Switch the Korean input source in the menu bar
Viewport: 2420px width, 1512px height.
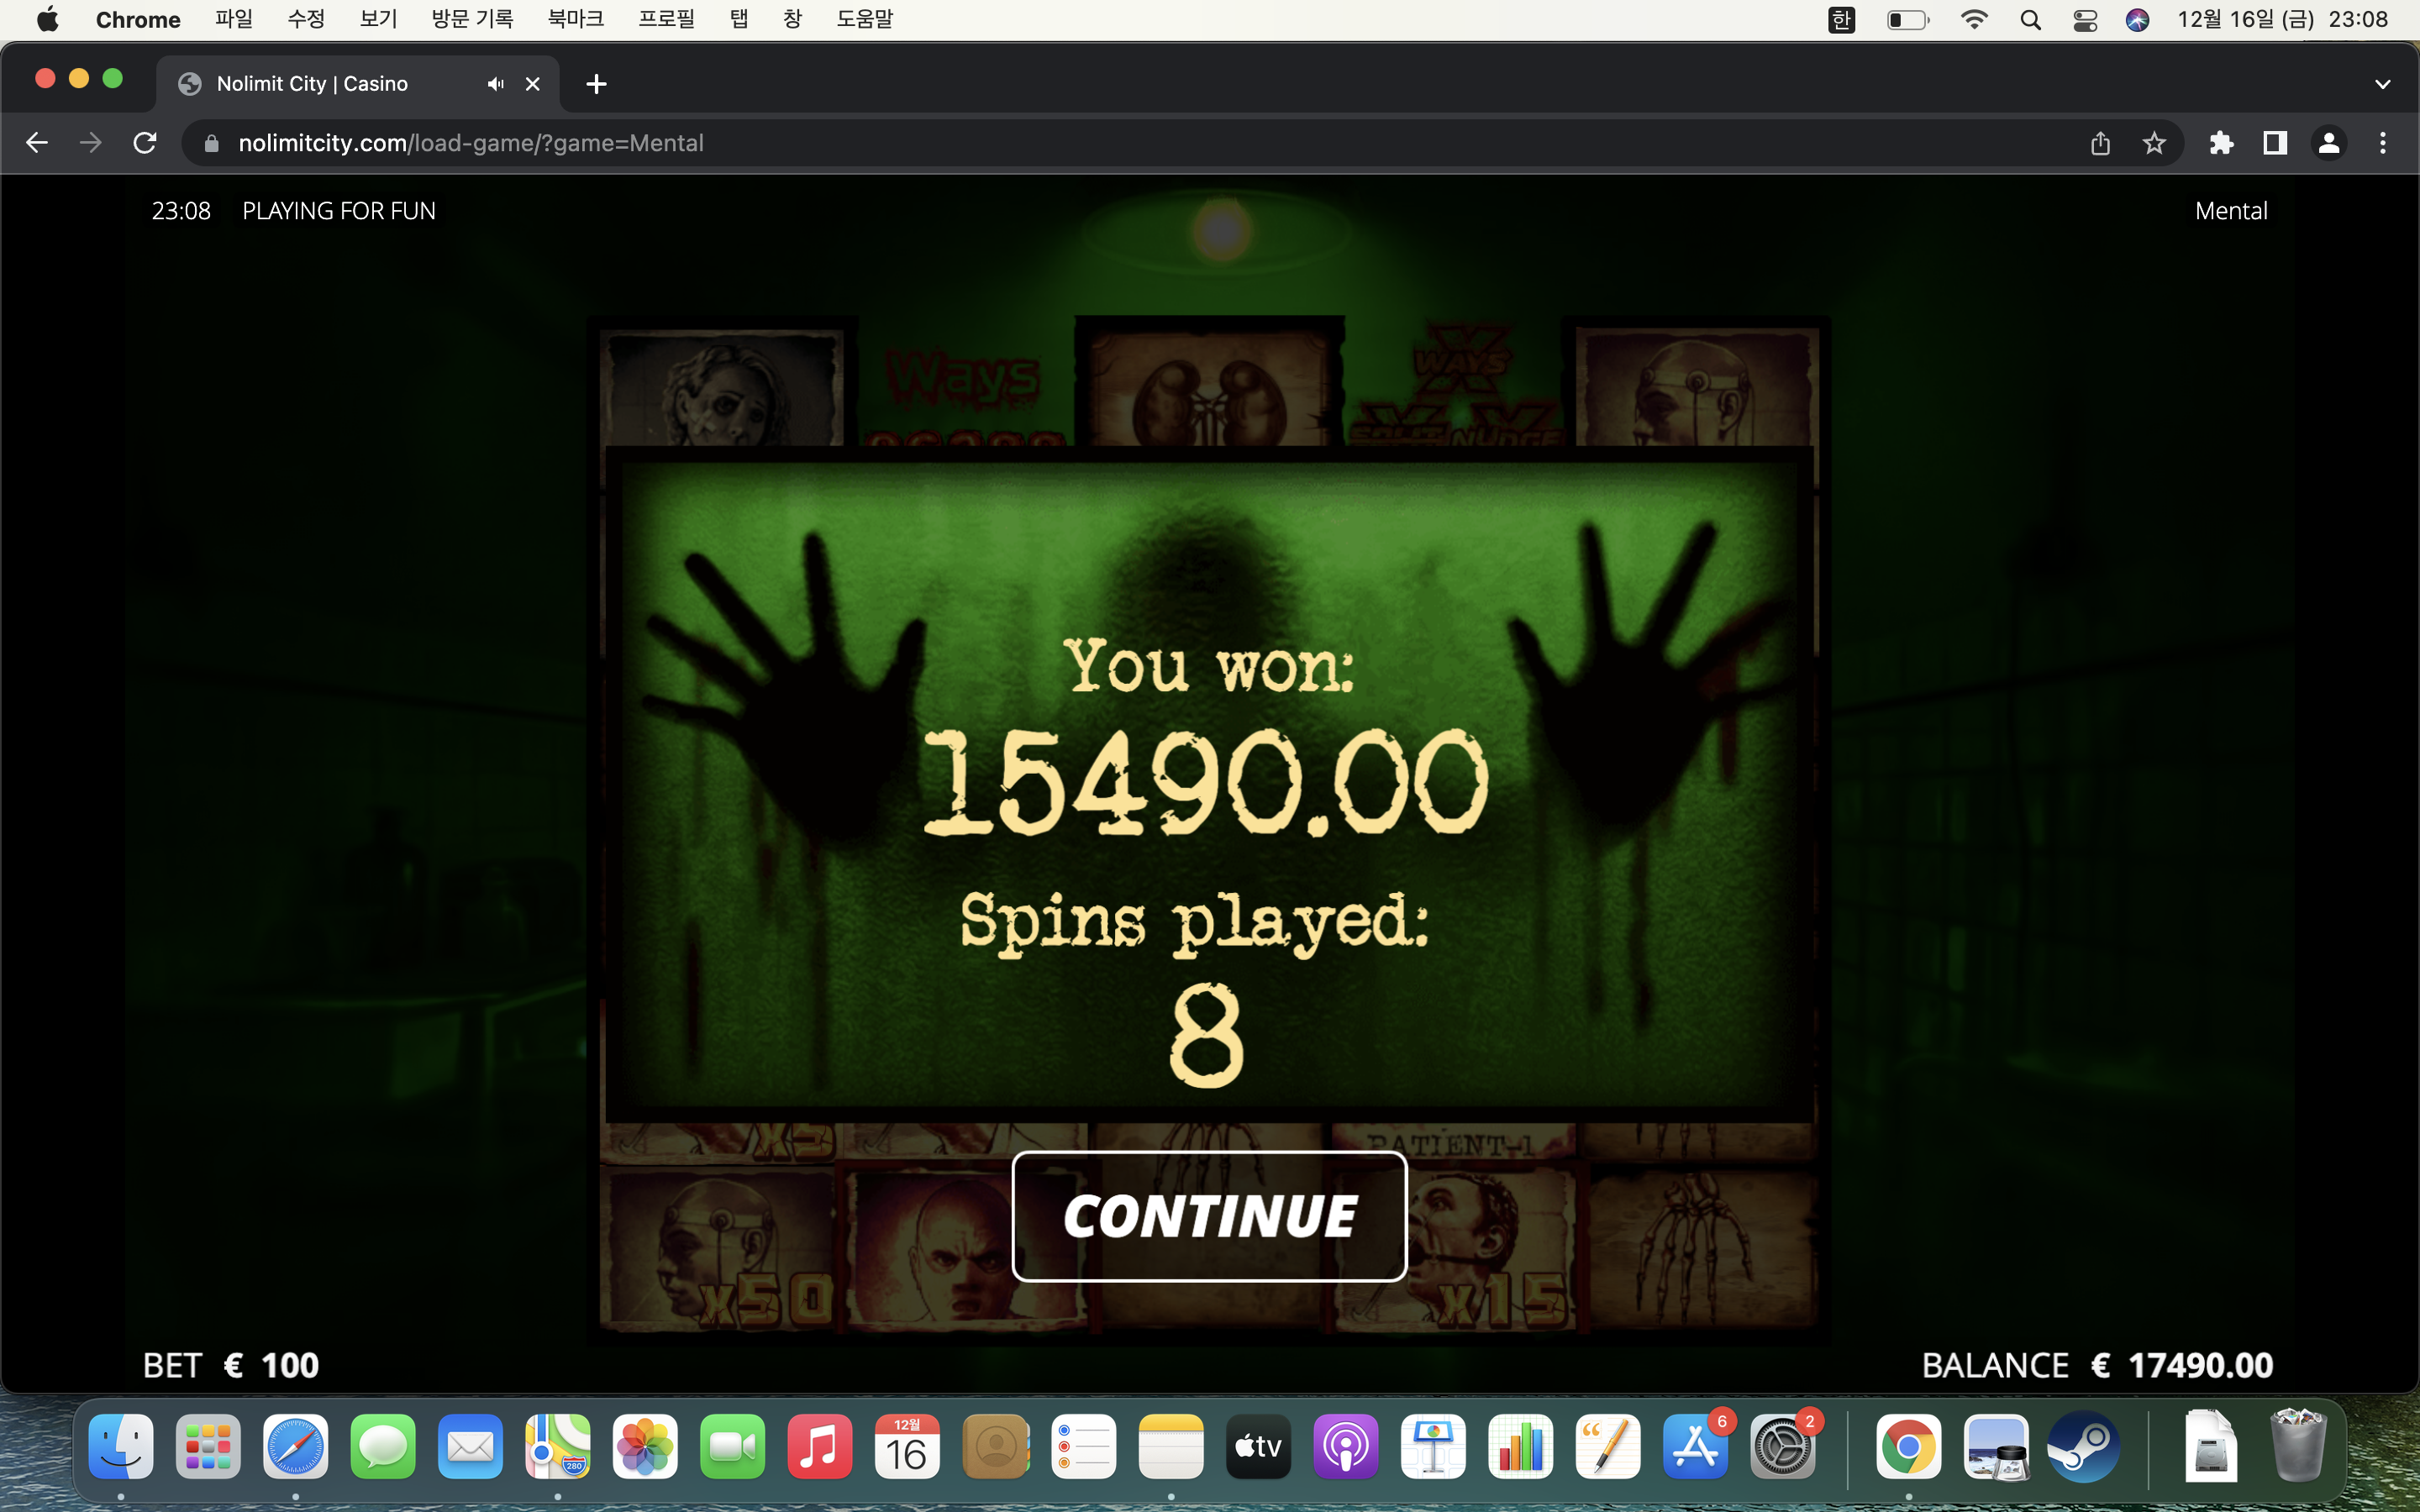coord(1841,19)
